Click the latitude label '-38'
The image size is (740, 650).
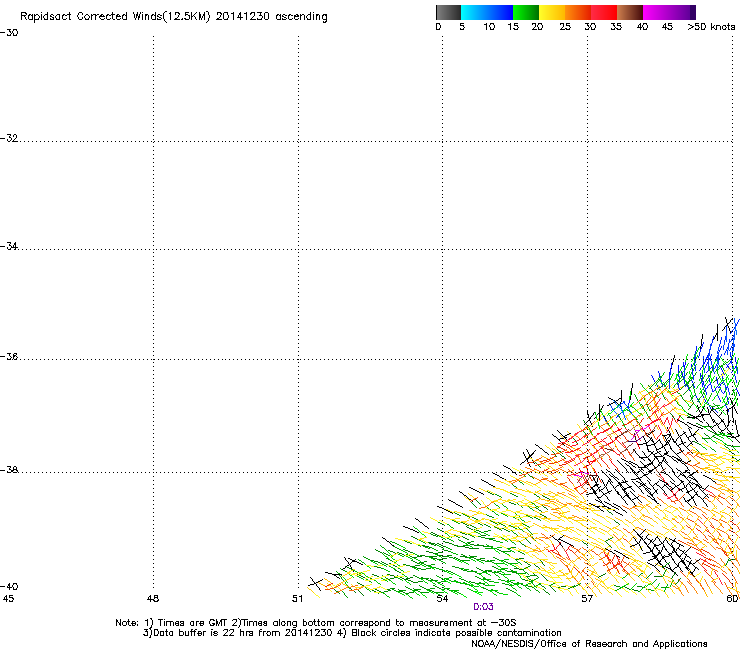9,470
